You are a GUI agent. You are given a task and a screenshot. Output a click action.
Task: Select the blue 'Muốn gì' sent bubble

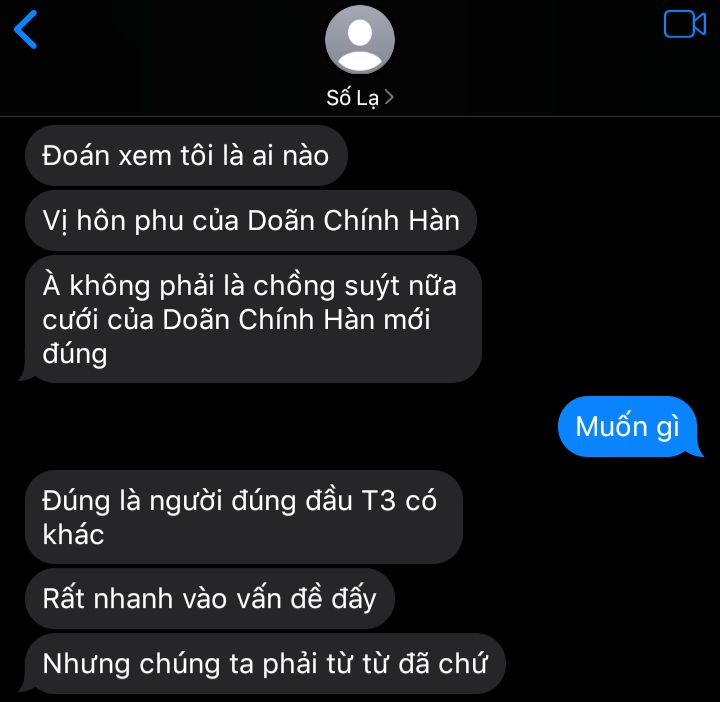(x=630, y=427)
